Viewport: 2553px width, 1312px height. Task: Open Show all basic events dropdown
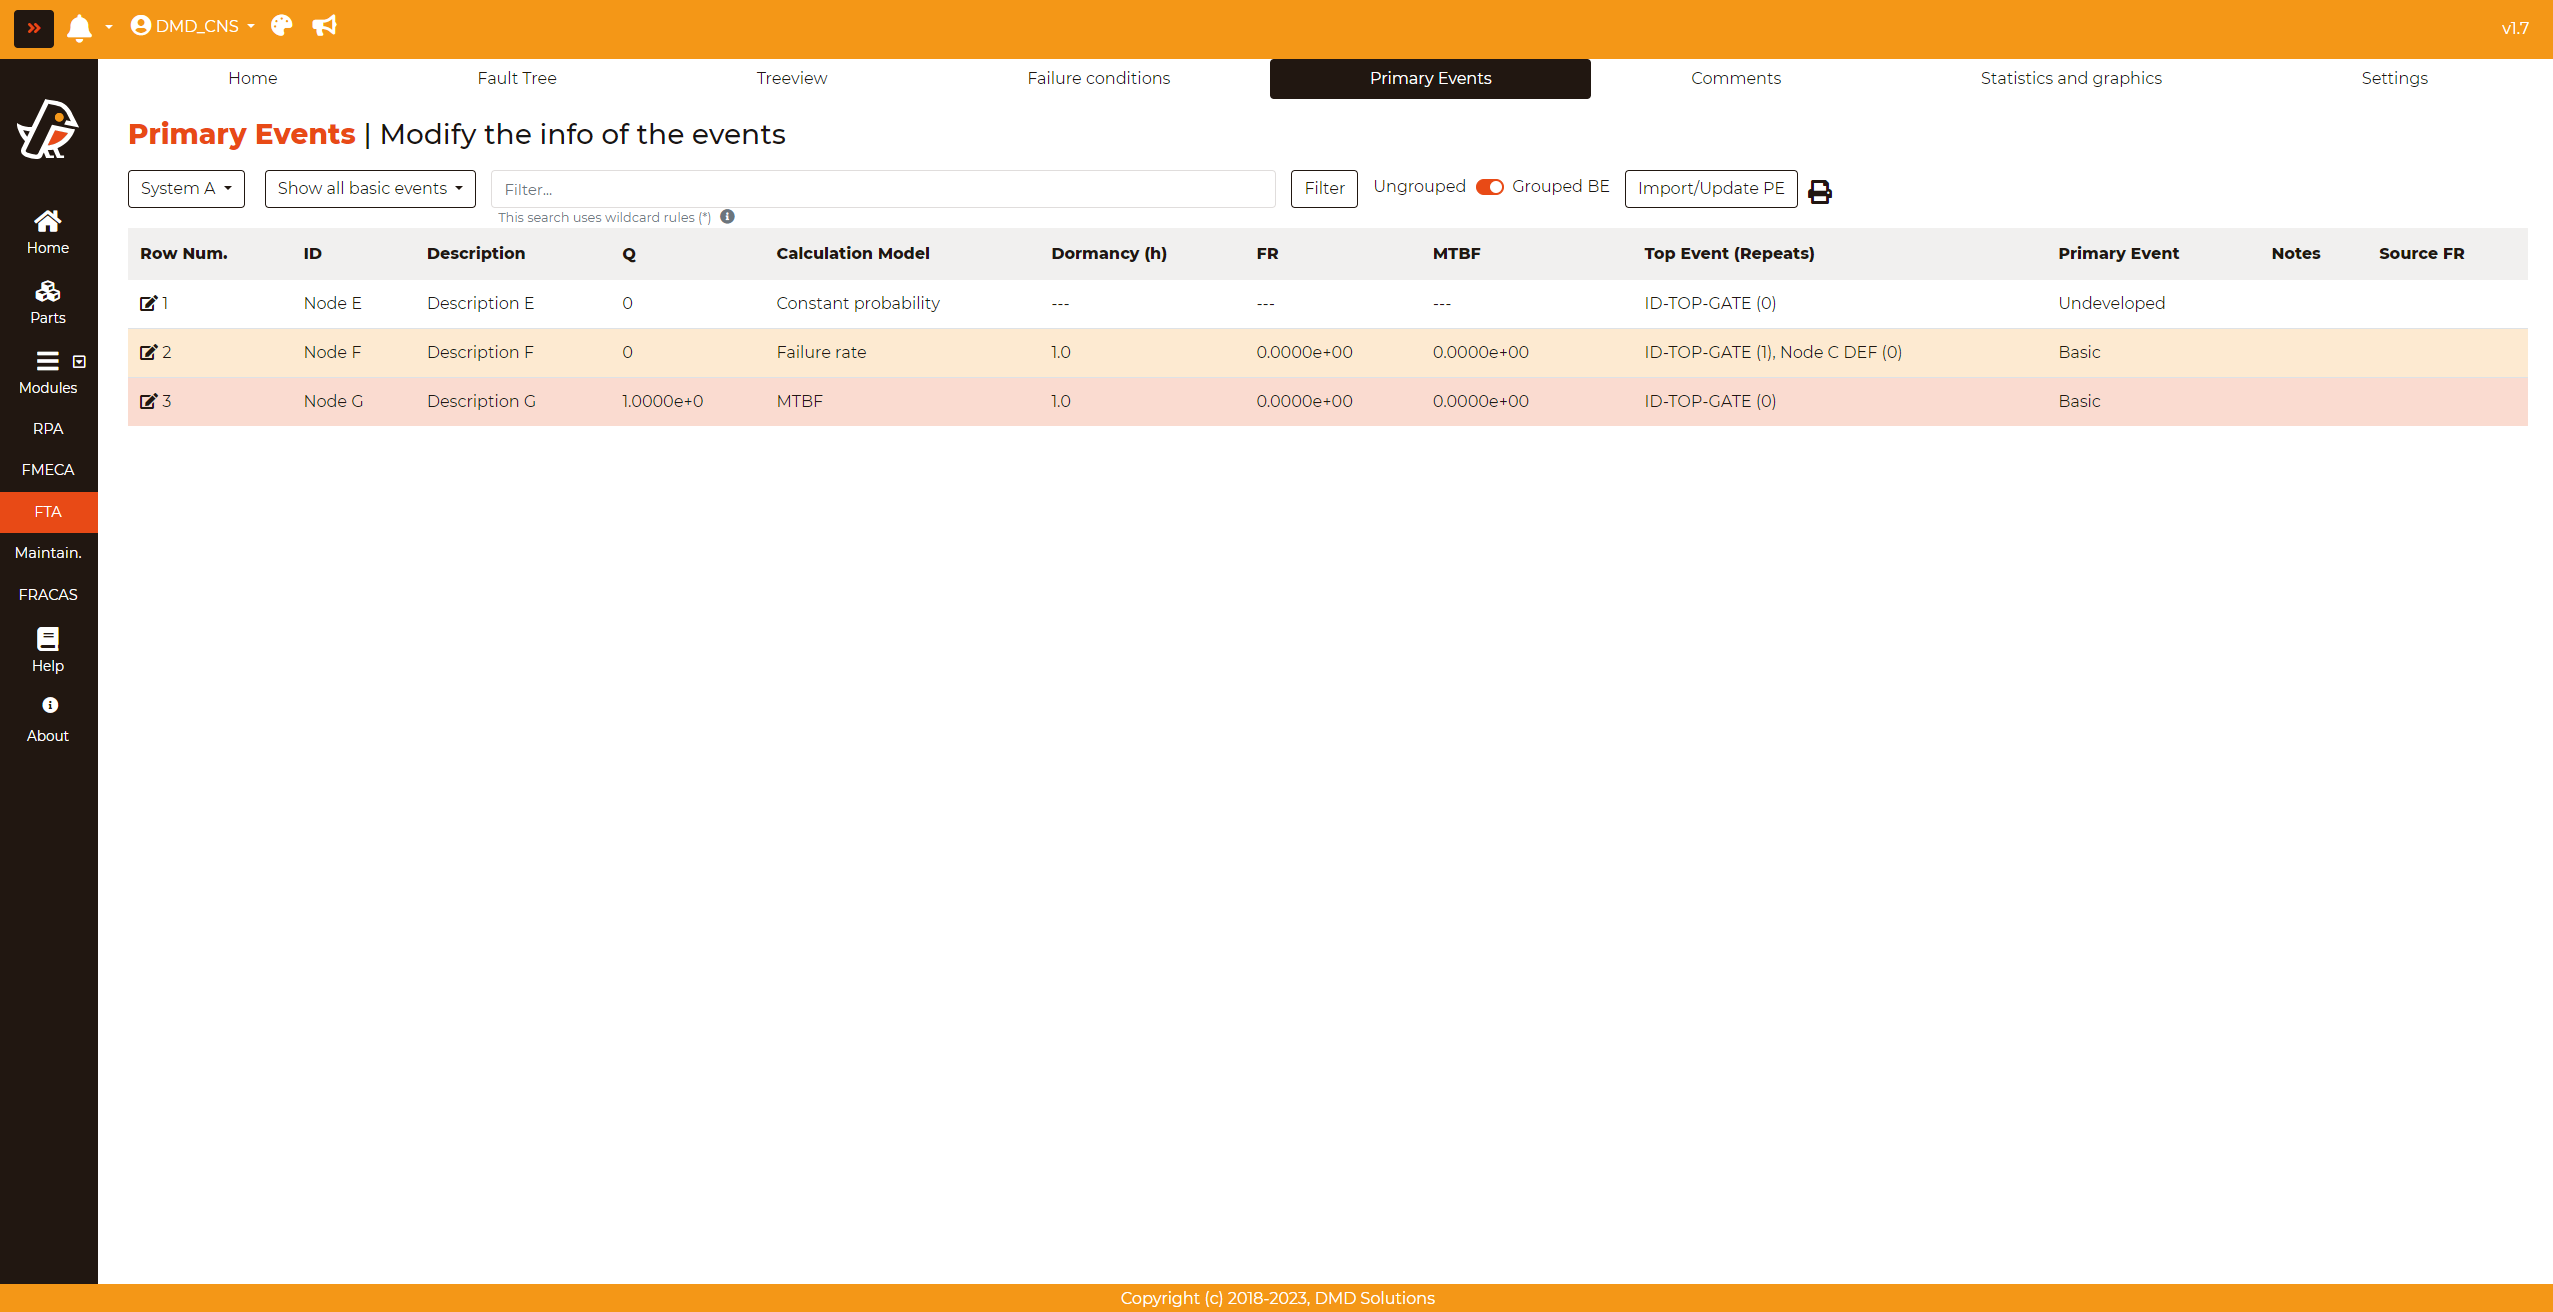point(369,188)
